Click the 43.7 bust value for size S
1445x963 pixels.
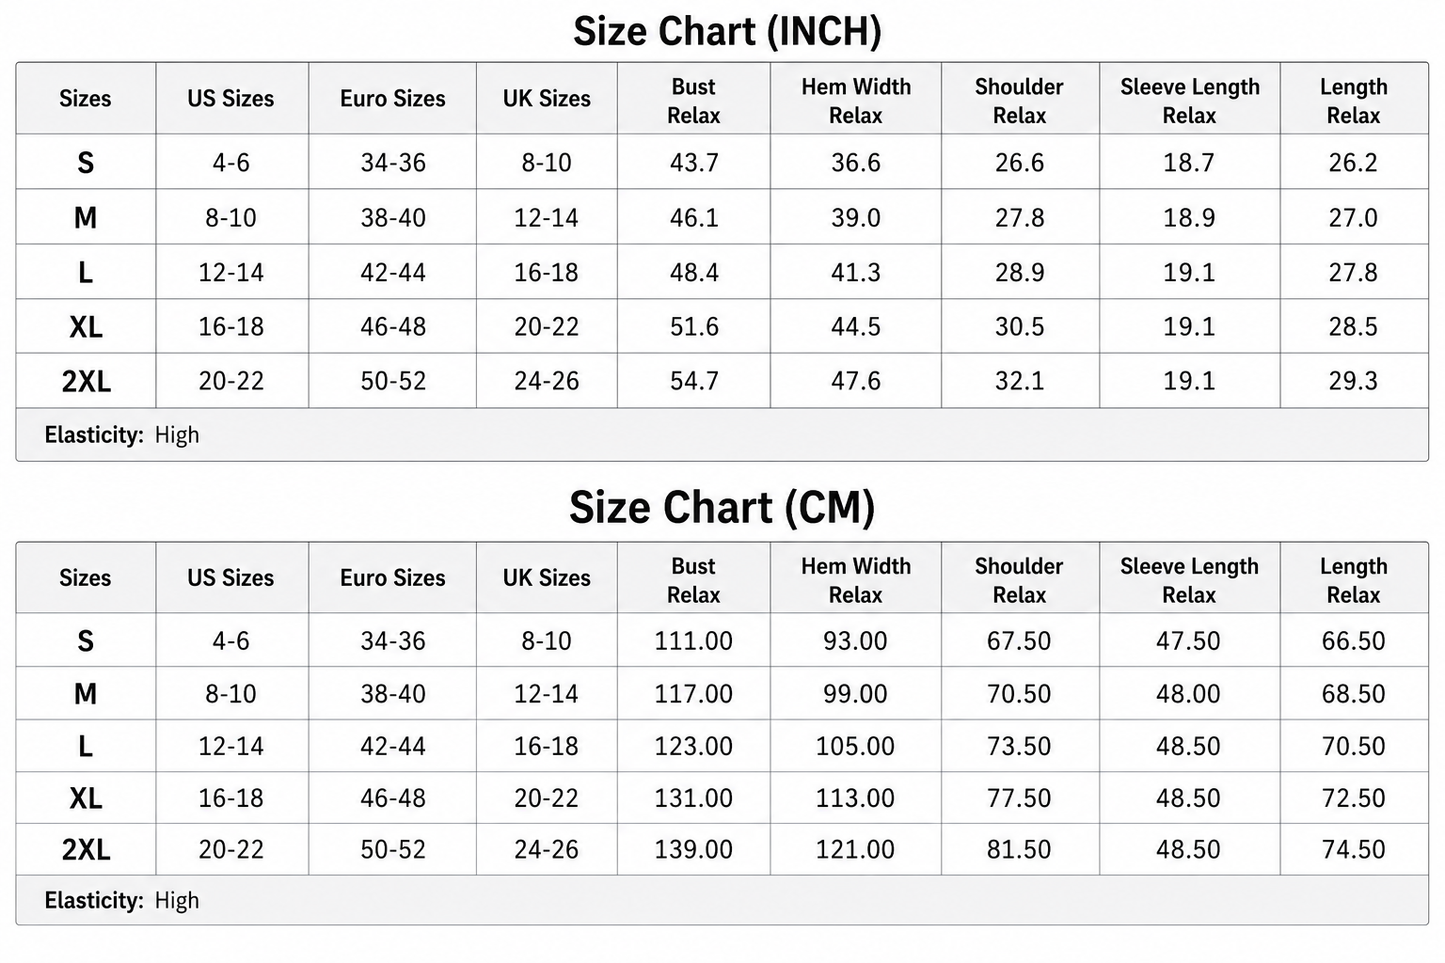tap(694, 162)
